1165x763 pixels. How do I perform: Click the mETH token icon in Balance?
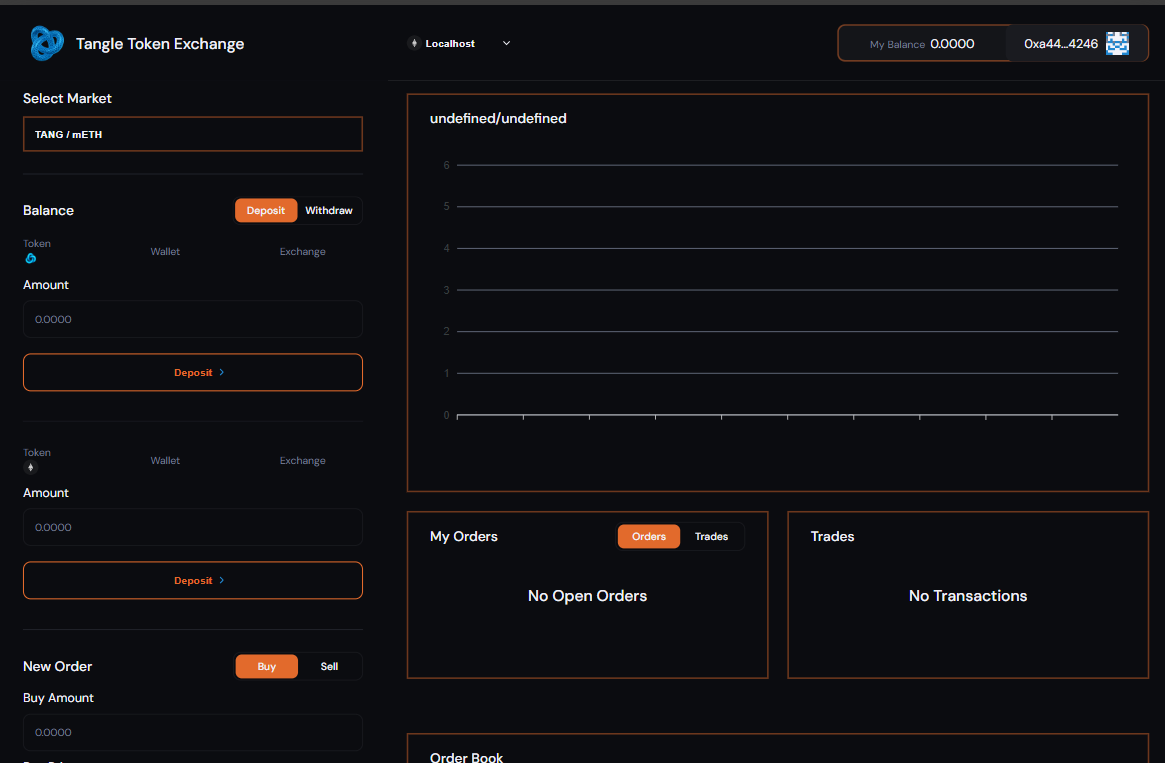point(30,467)
